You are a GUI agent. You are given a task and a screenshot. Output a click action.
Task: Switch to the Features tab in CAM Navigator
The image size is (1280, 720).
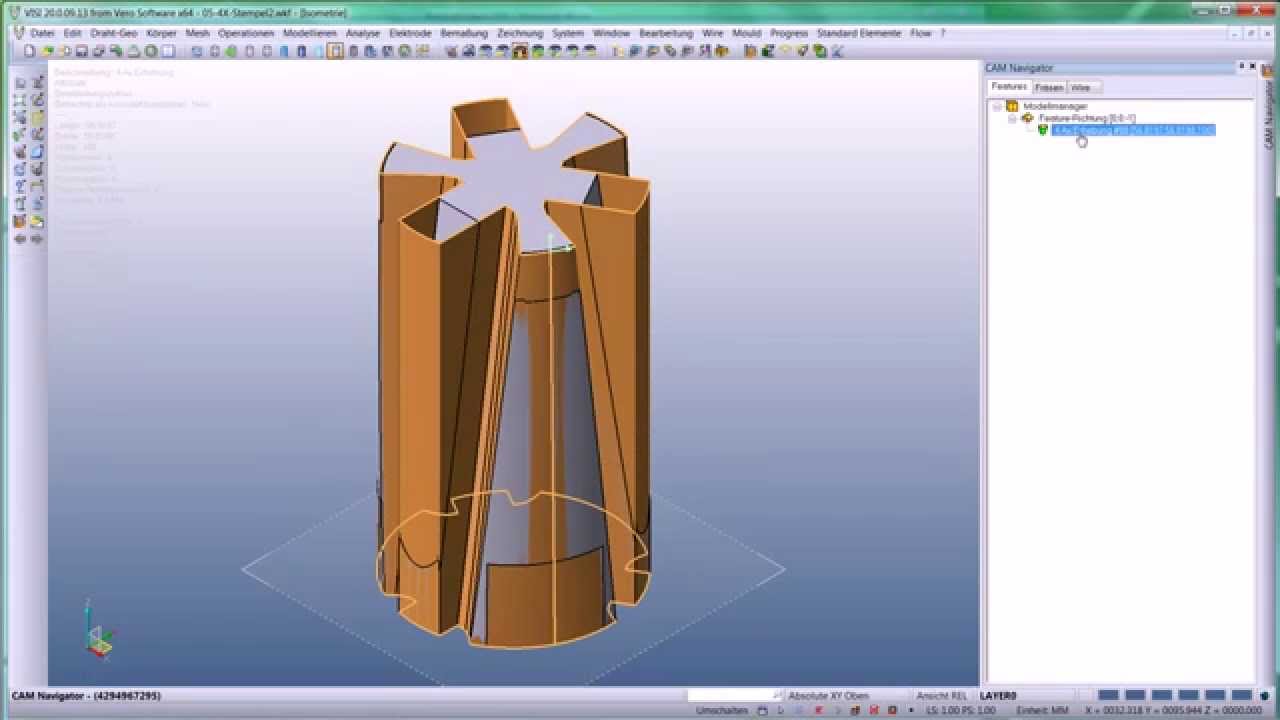coord(1009,87)
